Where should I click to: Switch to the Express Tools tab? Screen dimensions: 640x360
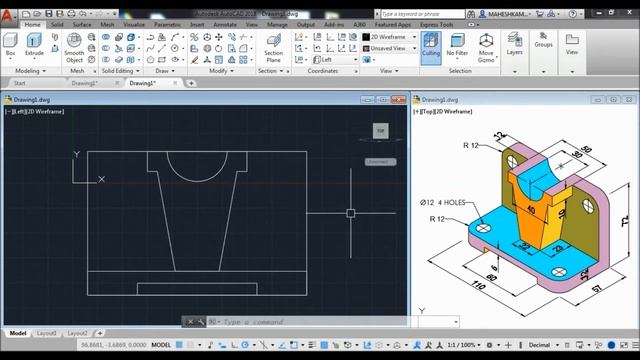click(x=436, y=24)
